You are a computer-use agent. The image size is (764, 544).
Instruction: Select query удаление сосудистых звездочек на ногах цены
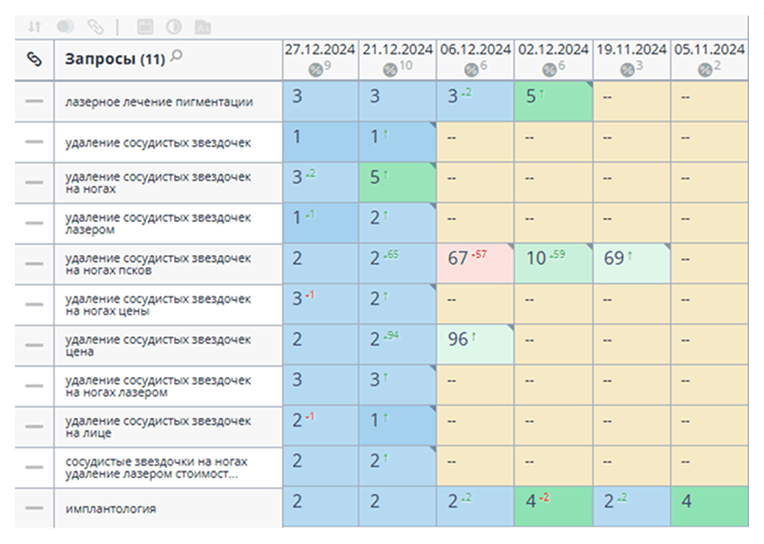click(158, 305)
